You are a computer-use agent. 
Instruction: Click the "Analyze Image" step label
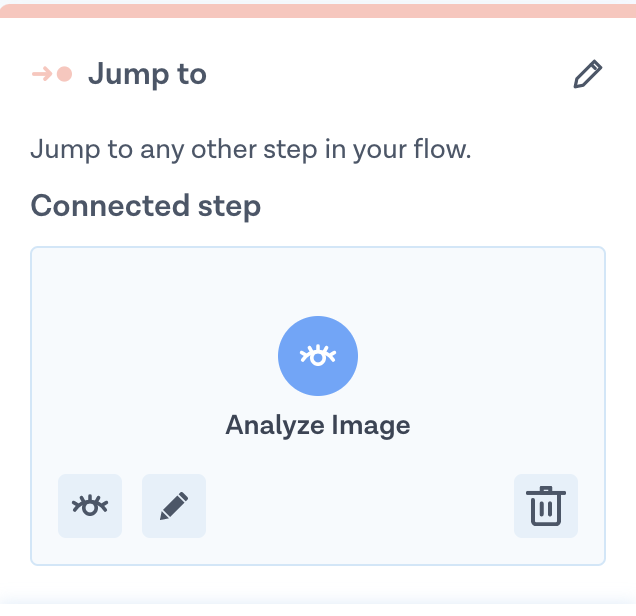coord(318,425)
